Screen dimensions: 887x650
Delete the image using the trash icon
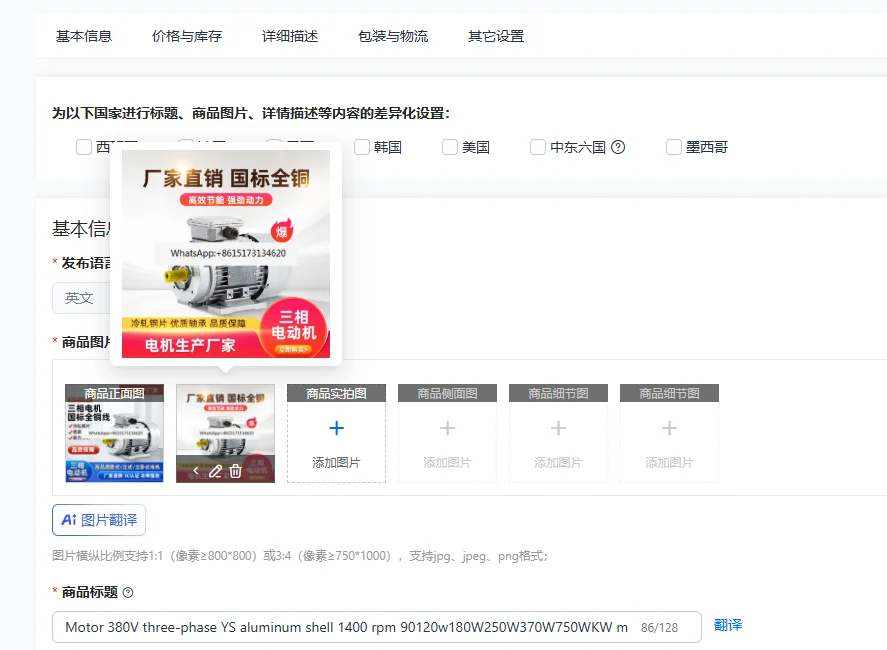coord(235,471)
